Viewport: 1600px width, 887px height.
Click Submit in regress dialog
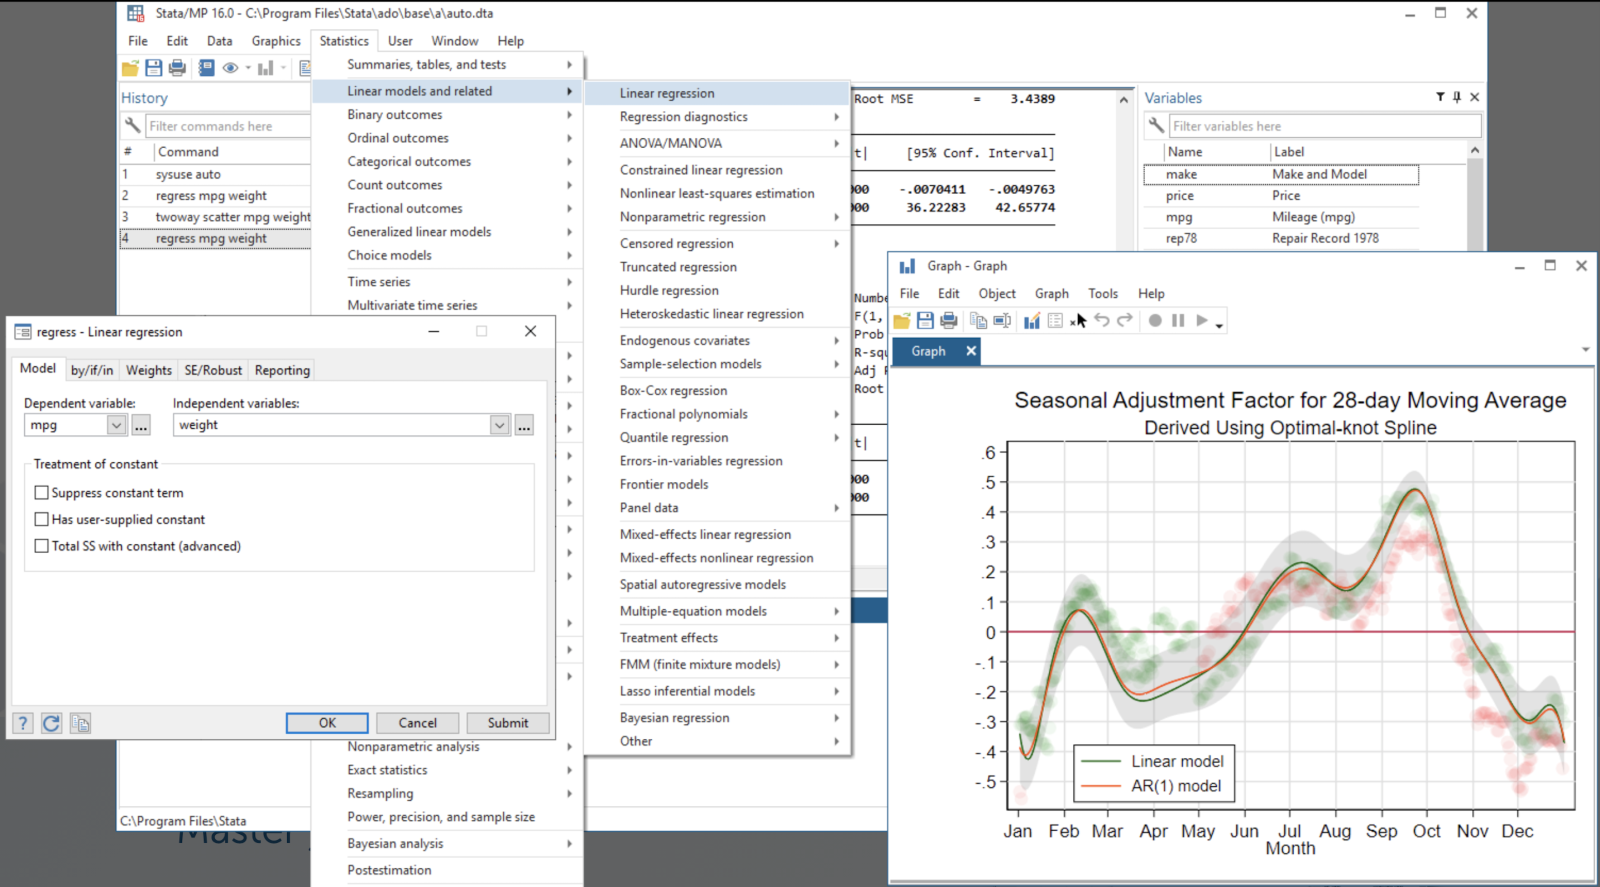point(508,723)
